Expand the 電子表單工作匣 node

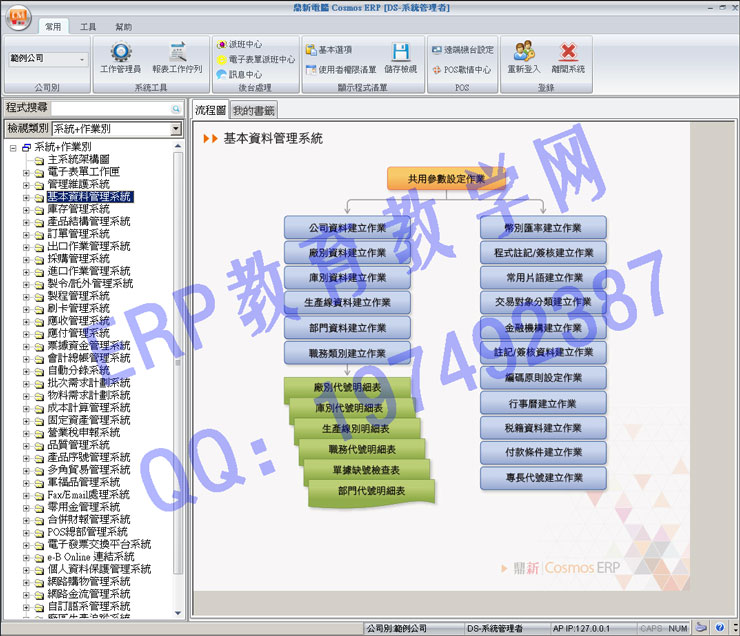(x=26, y=173)
